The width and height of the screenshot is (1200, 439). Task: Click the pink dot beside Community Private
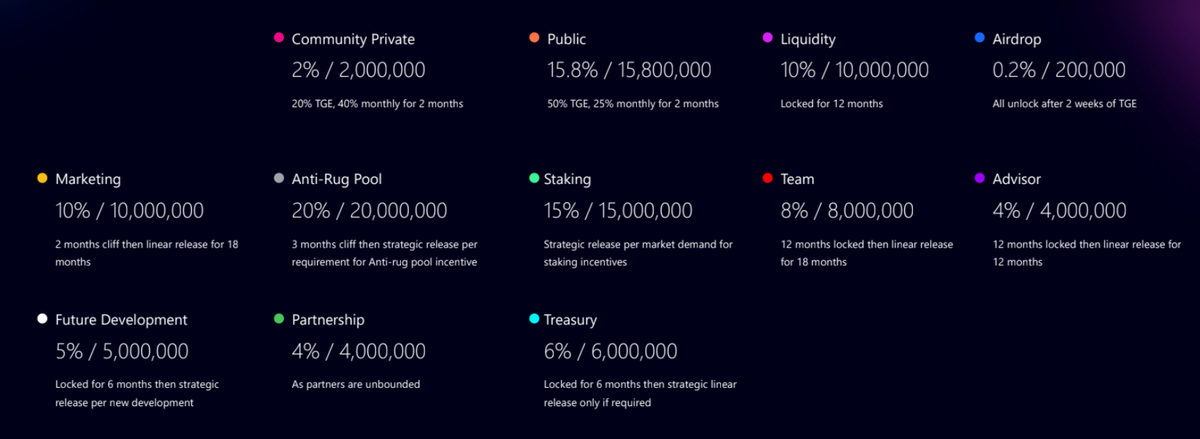(x=279, y=39)
